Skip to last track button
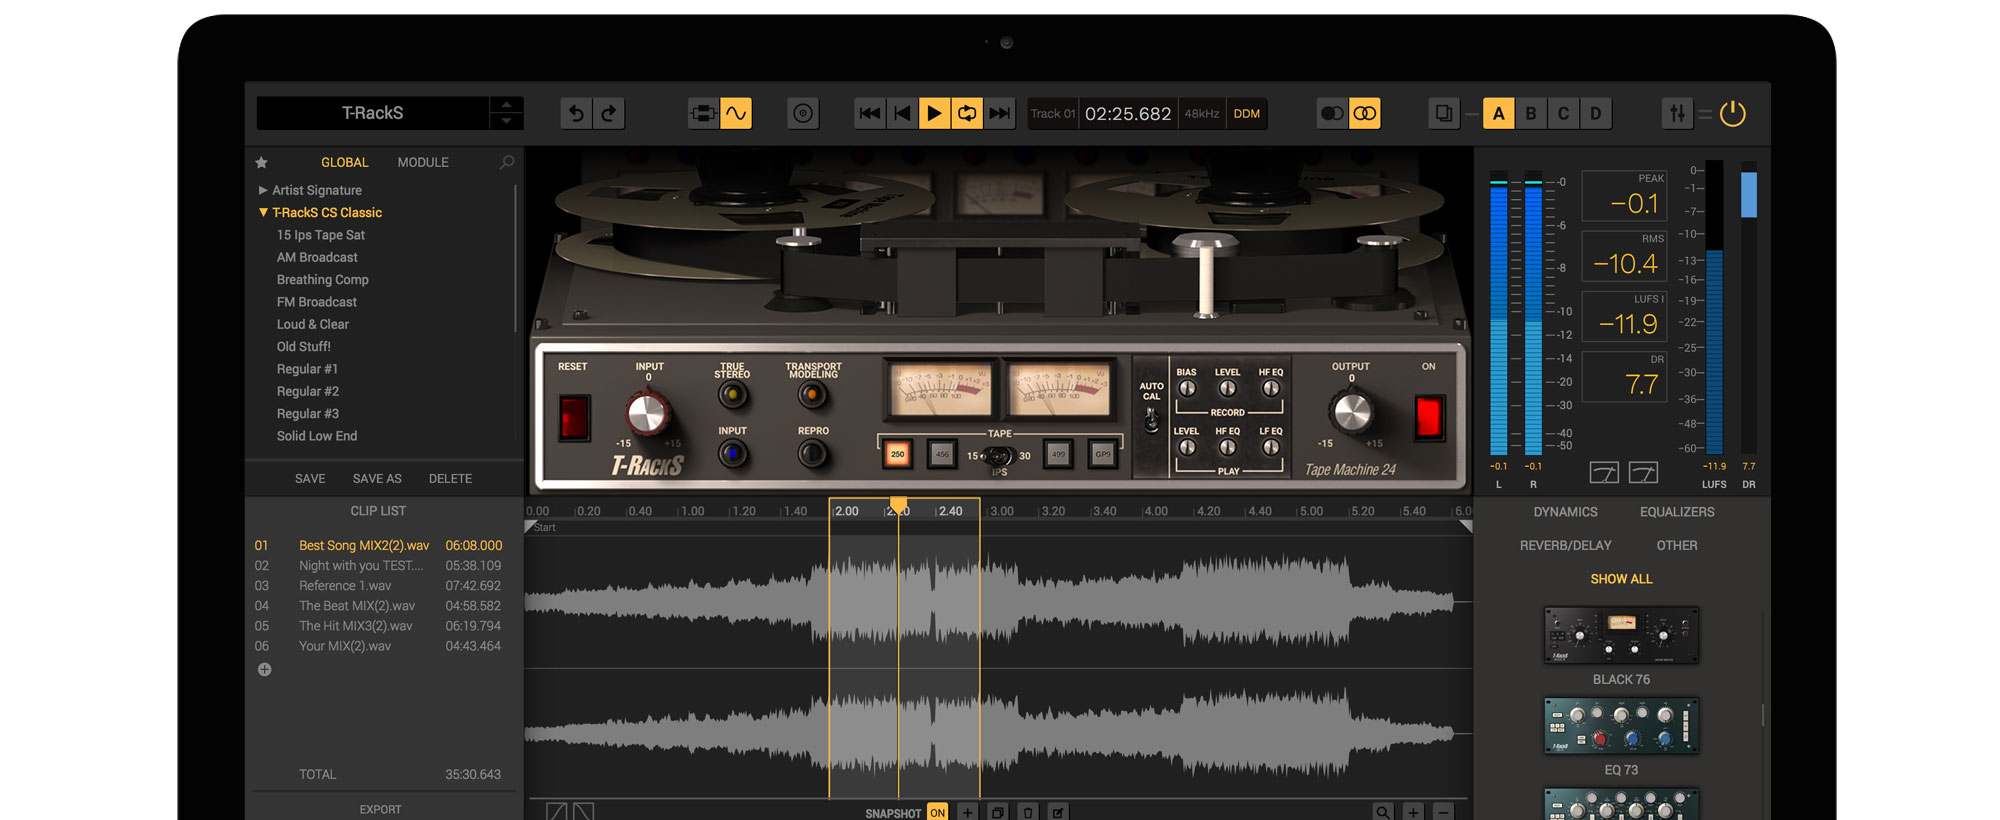 [x=999, y=114]
